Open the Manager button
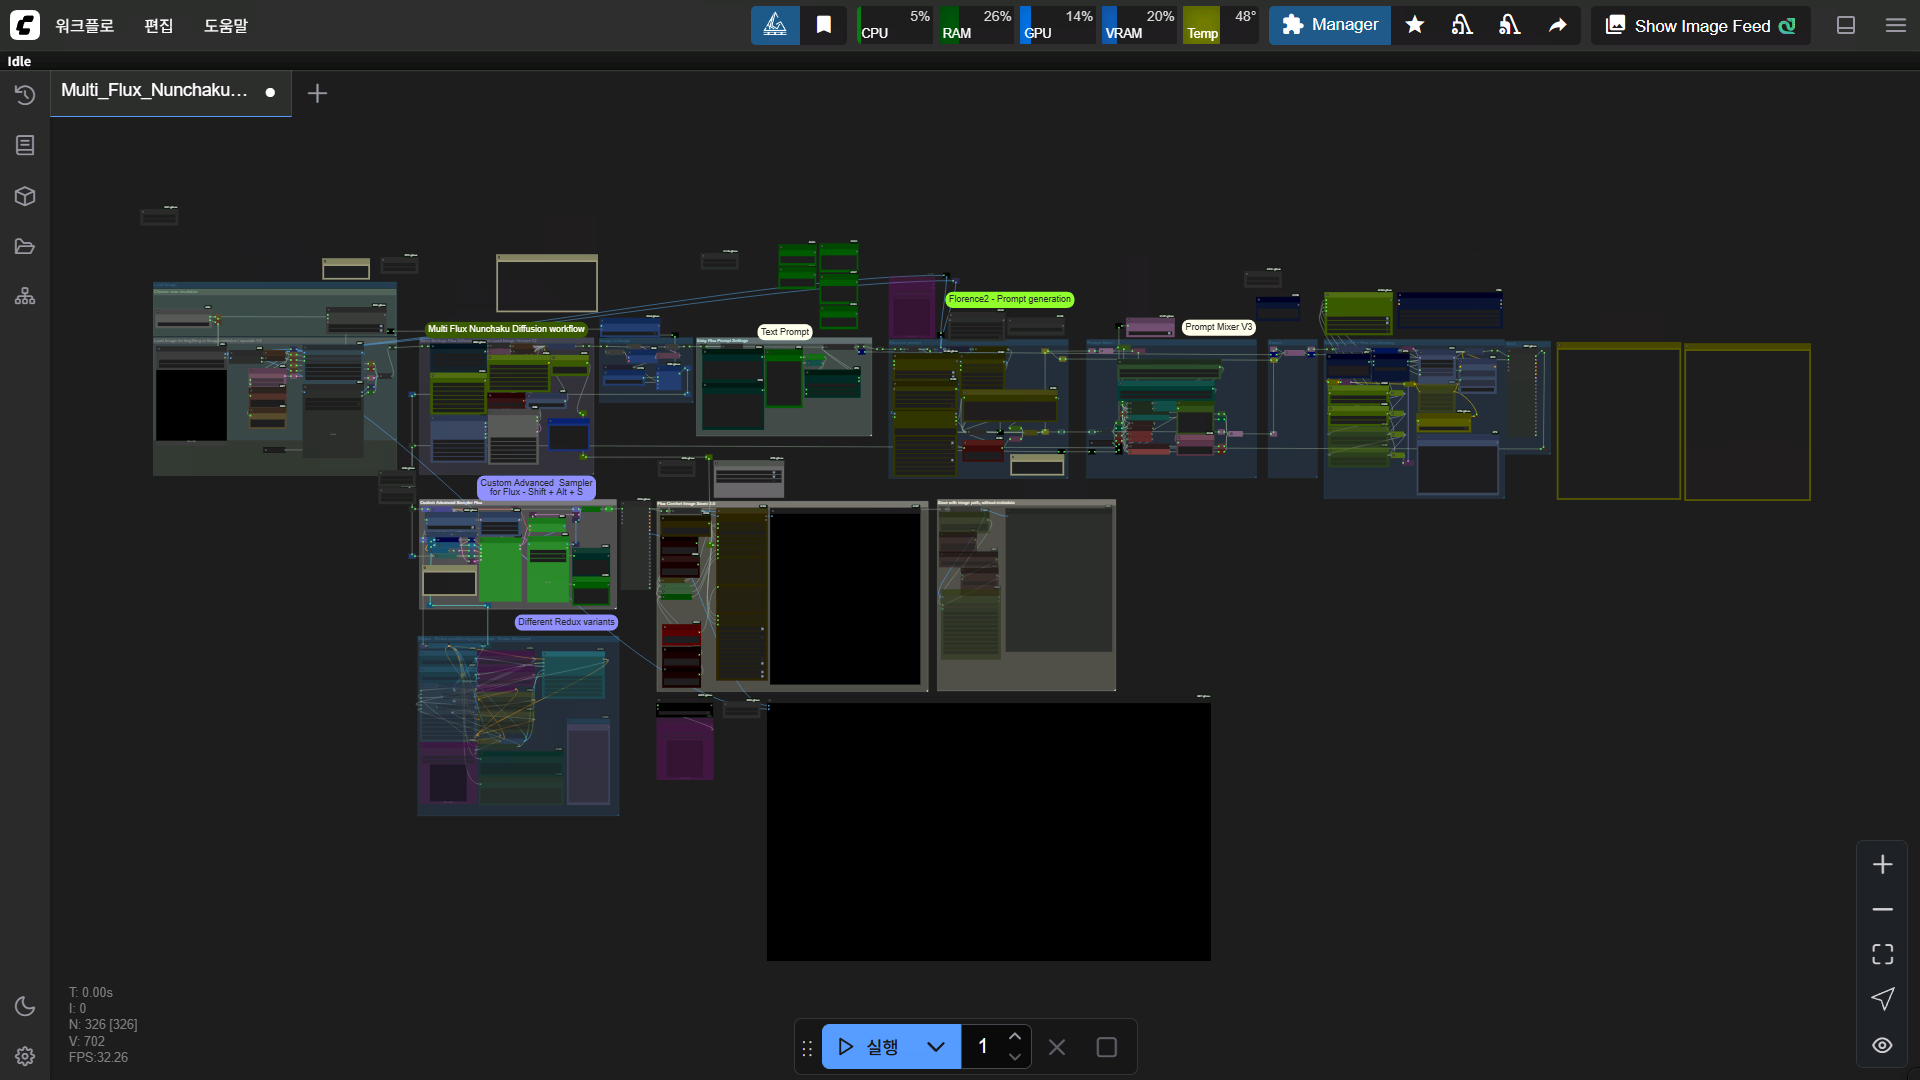The height and width of the screenshot is (1080, 1920). [1329, 25]
